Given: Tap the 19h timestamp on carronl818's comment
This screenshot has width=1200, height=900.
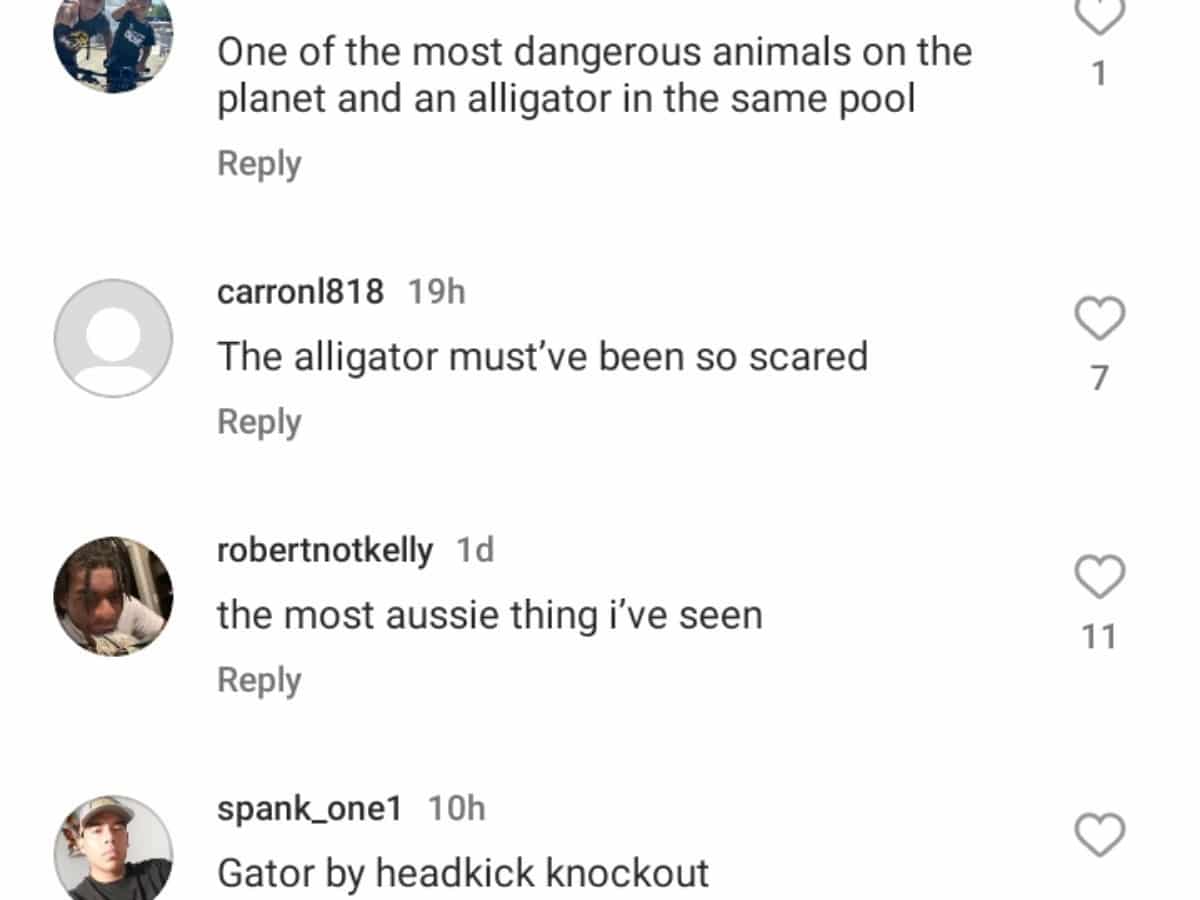Looking at the screenshot, I should click(x=437, y=292).
